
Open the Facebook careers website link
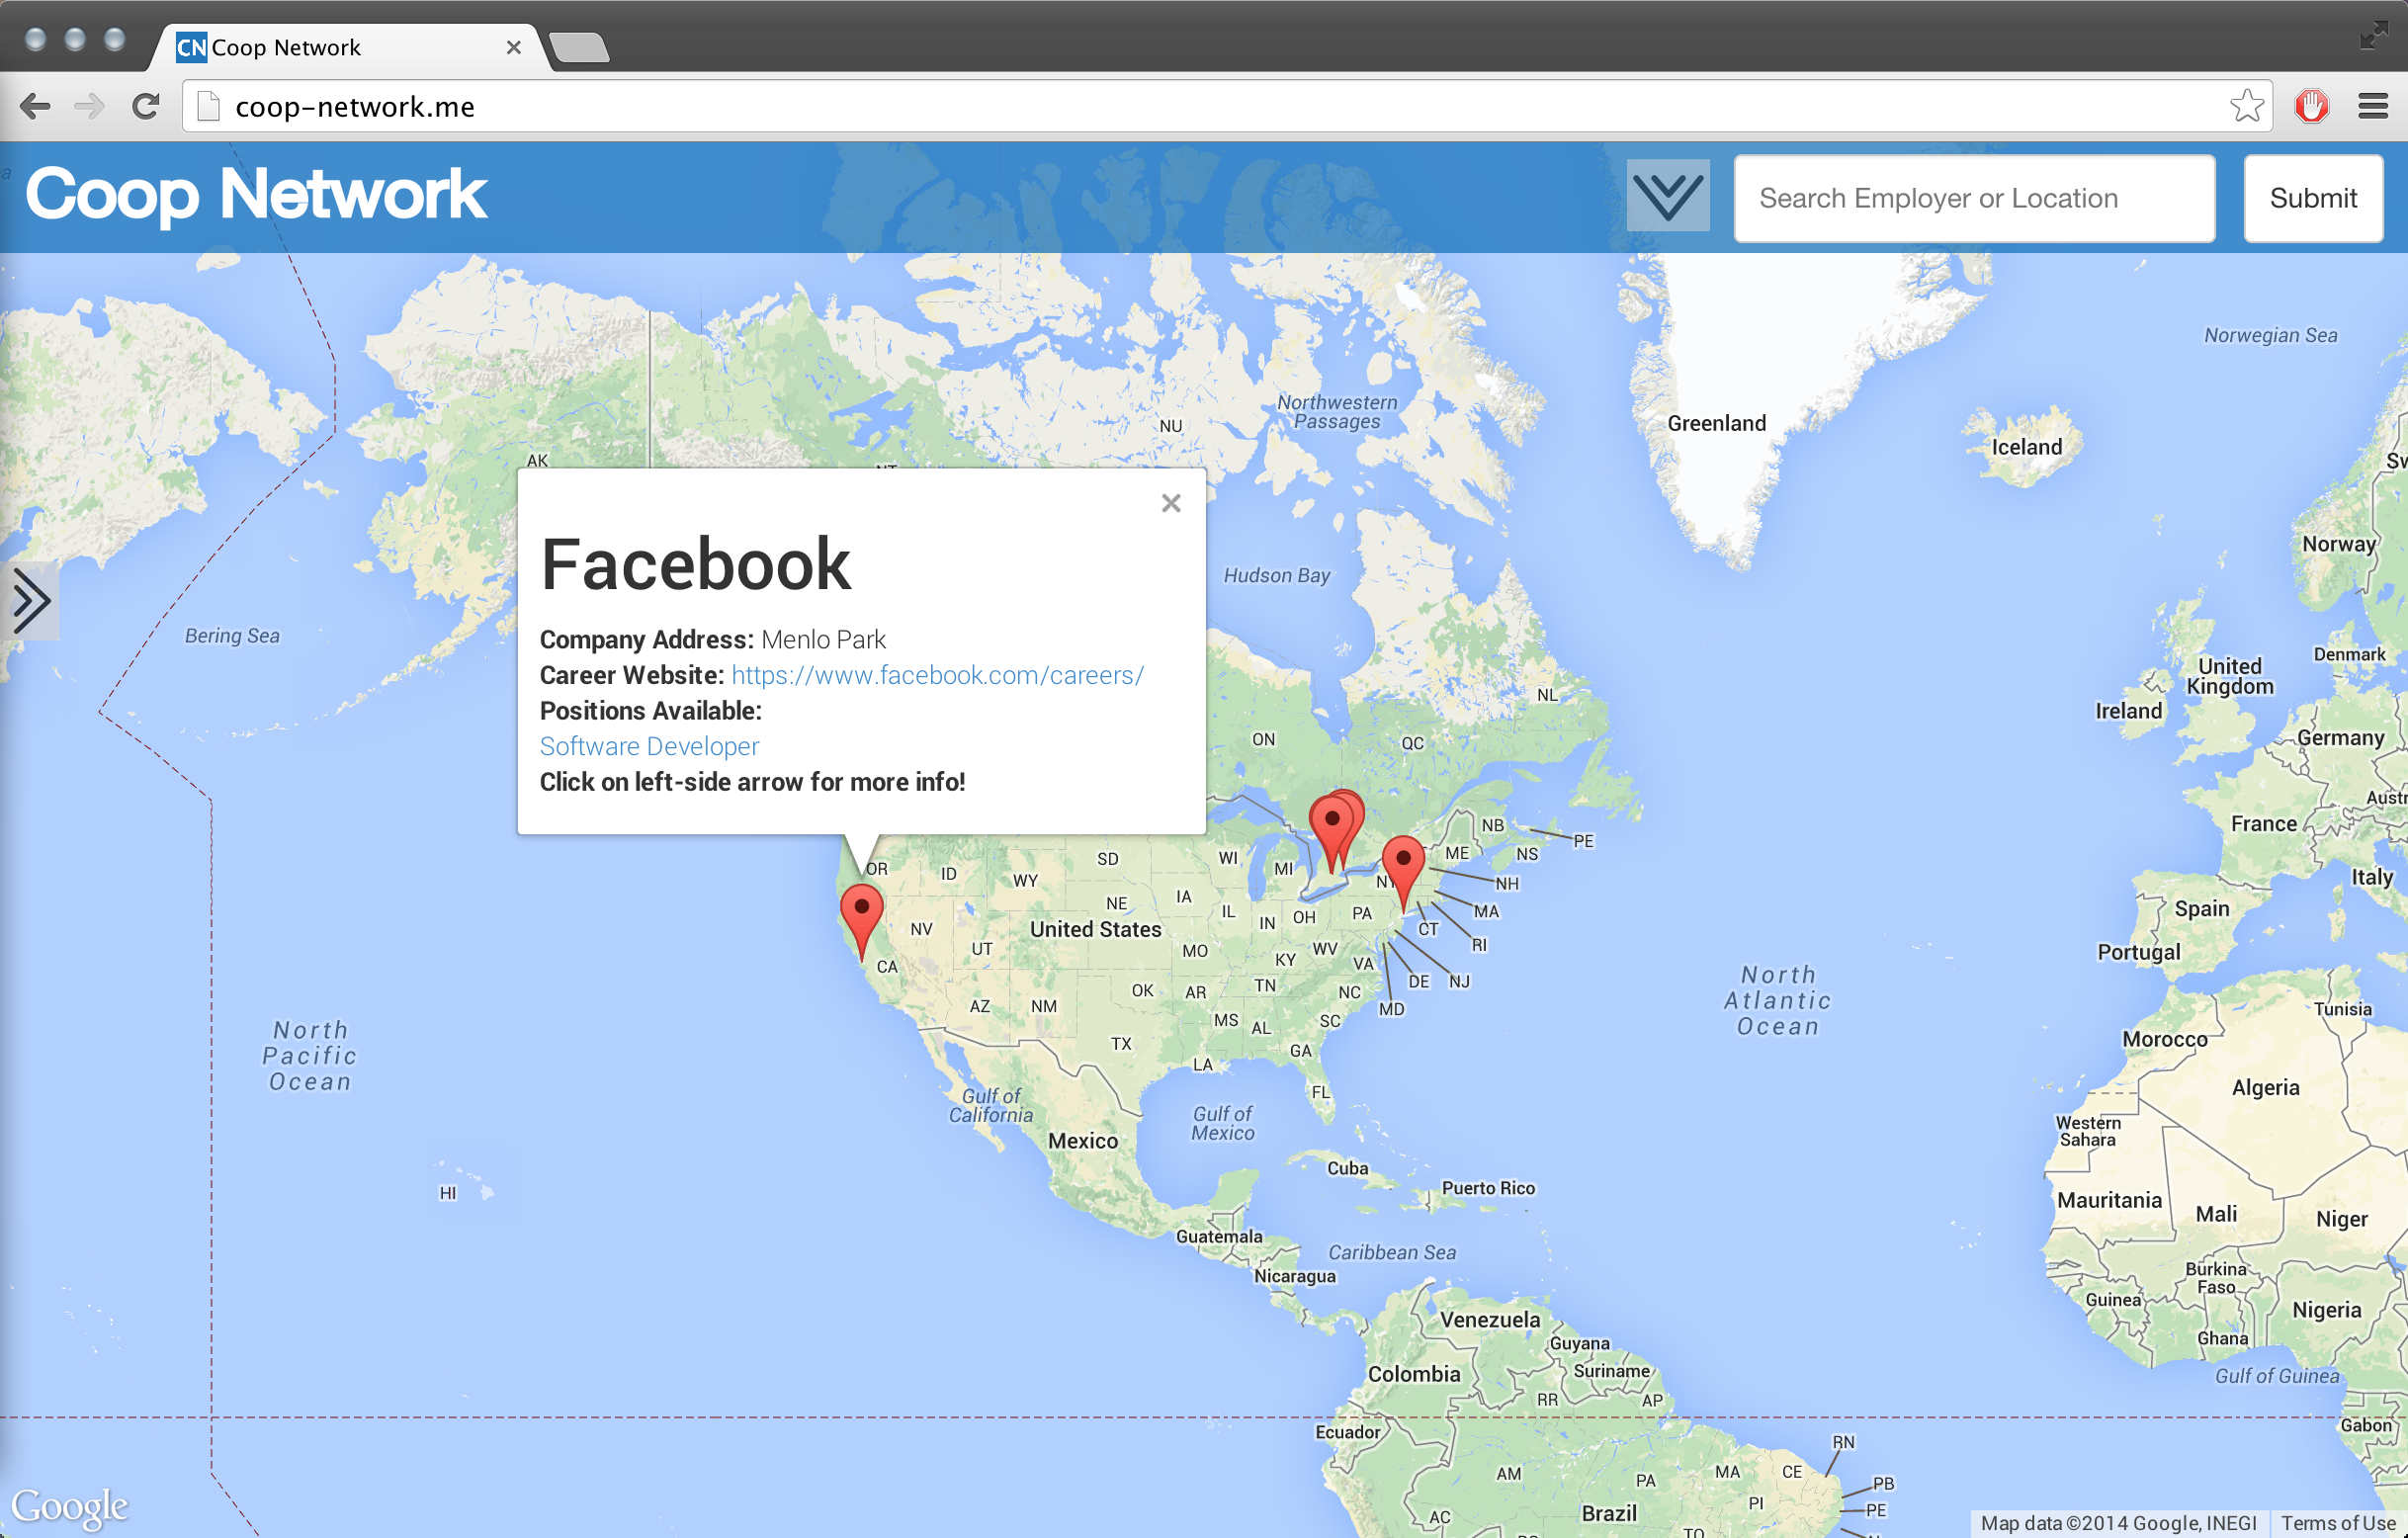(x=937, y=675)
